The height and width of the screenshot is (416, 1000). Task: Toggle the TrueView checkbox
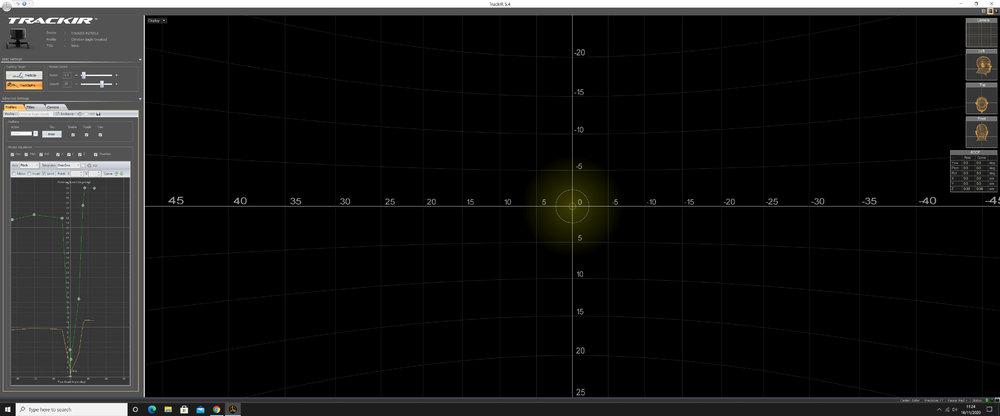click(x=96, y=154)
